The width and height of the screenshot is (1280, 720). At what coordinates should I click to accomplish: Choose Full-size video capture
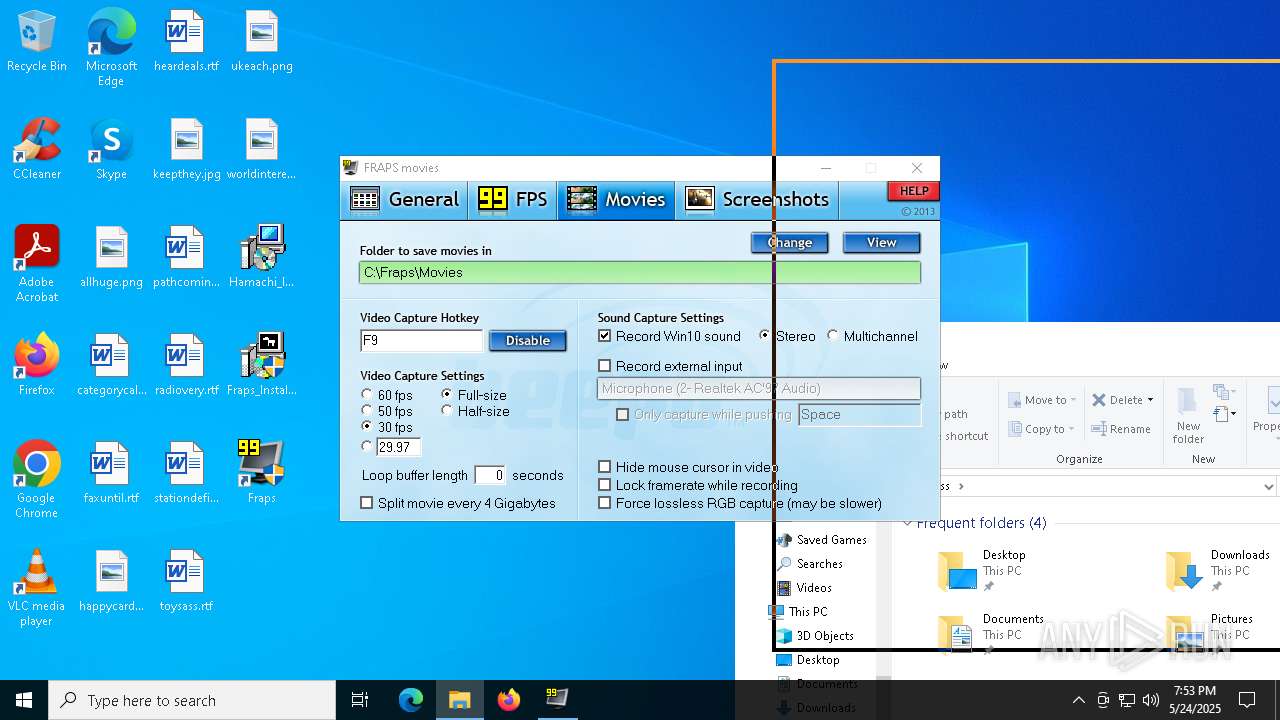[447, 395]
